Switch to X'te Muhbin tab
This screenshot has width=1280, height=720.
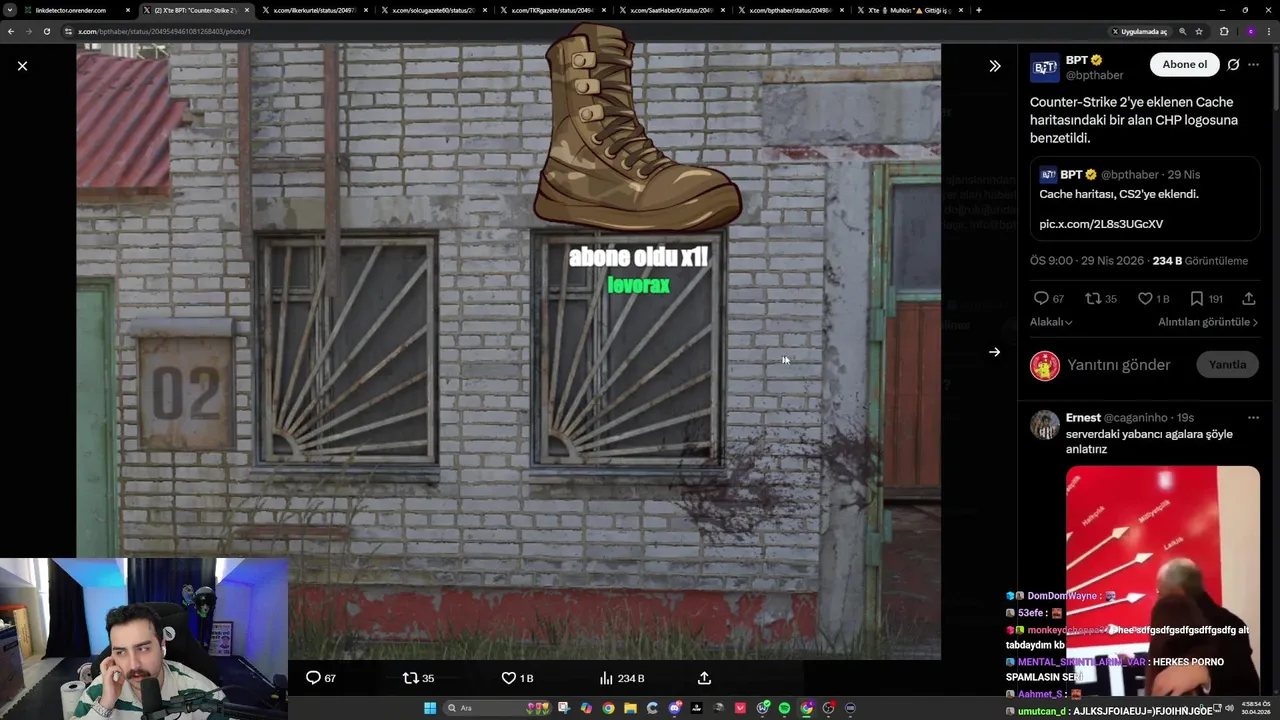(907, 10)
